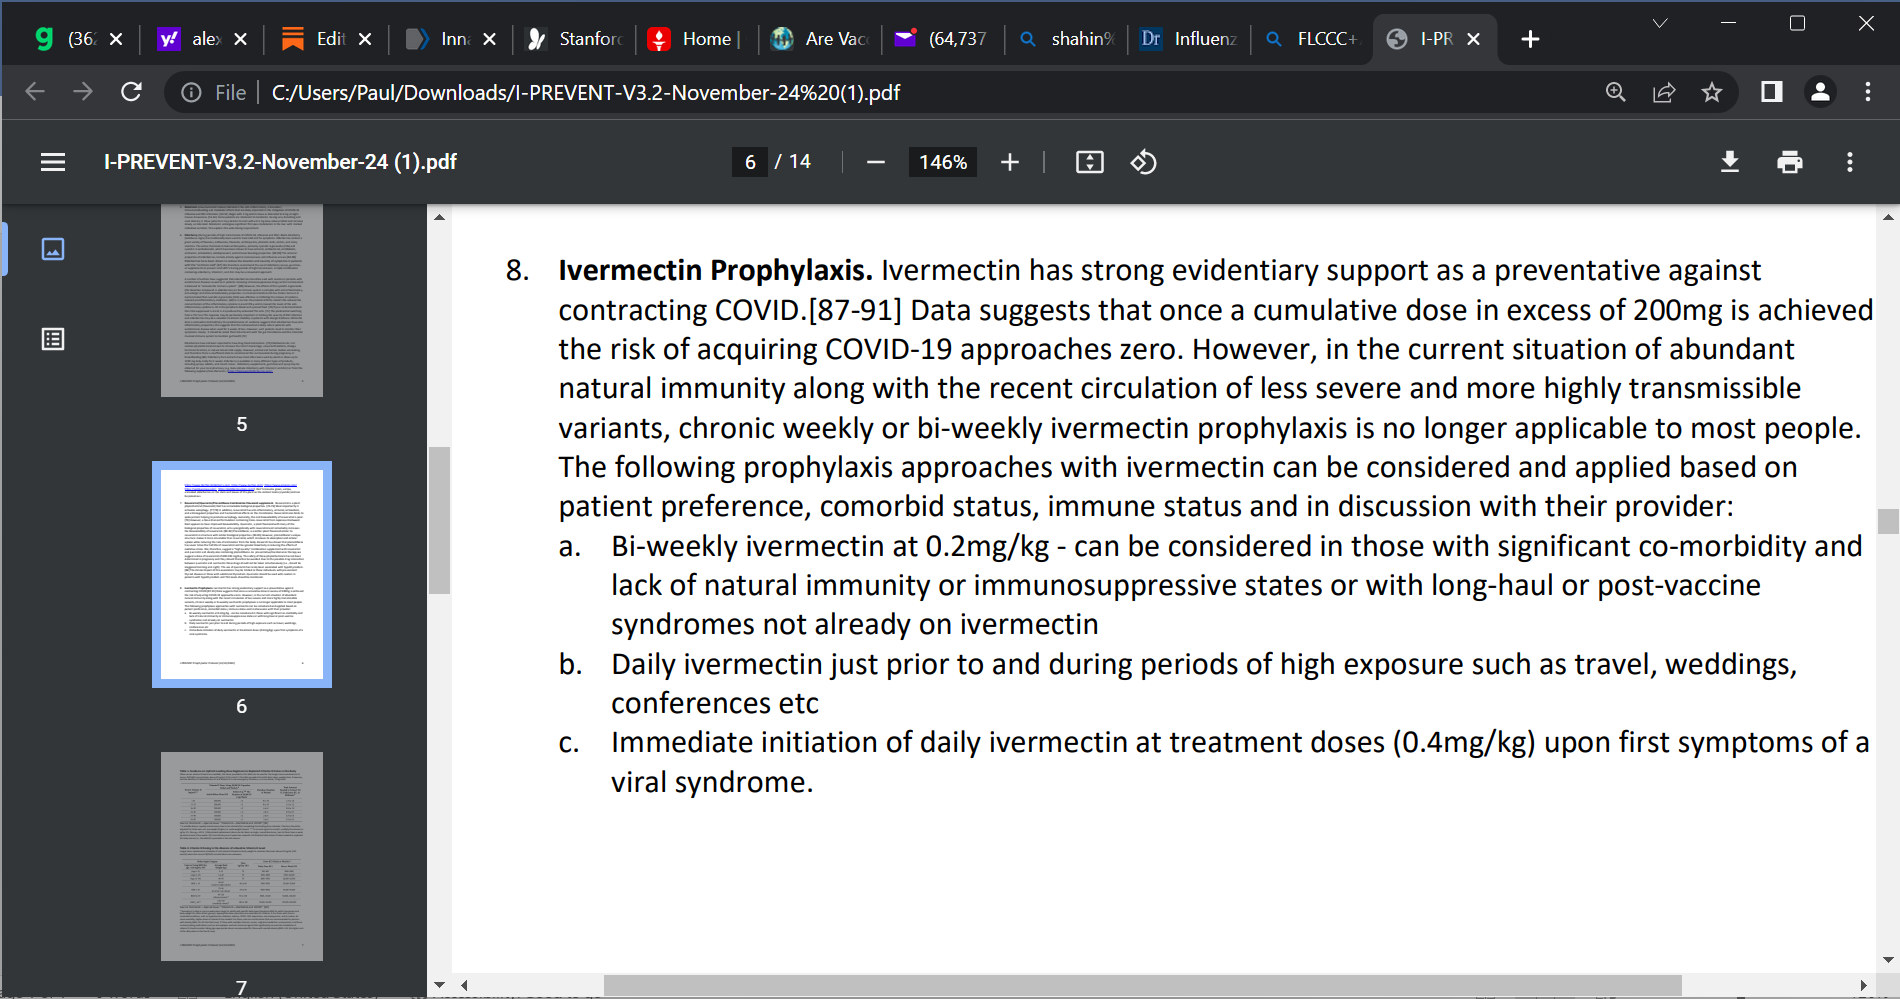Switch to the shahin search tab
This screenshot has height=999, width=1900.
click(x=1066, y=39)
